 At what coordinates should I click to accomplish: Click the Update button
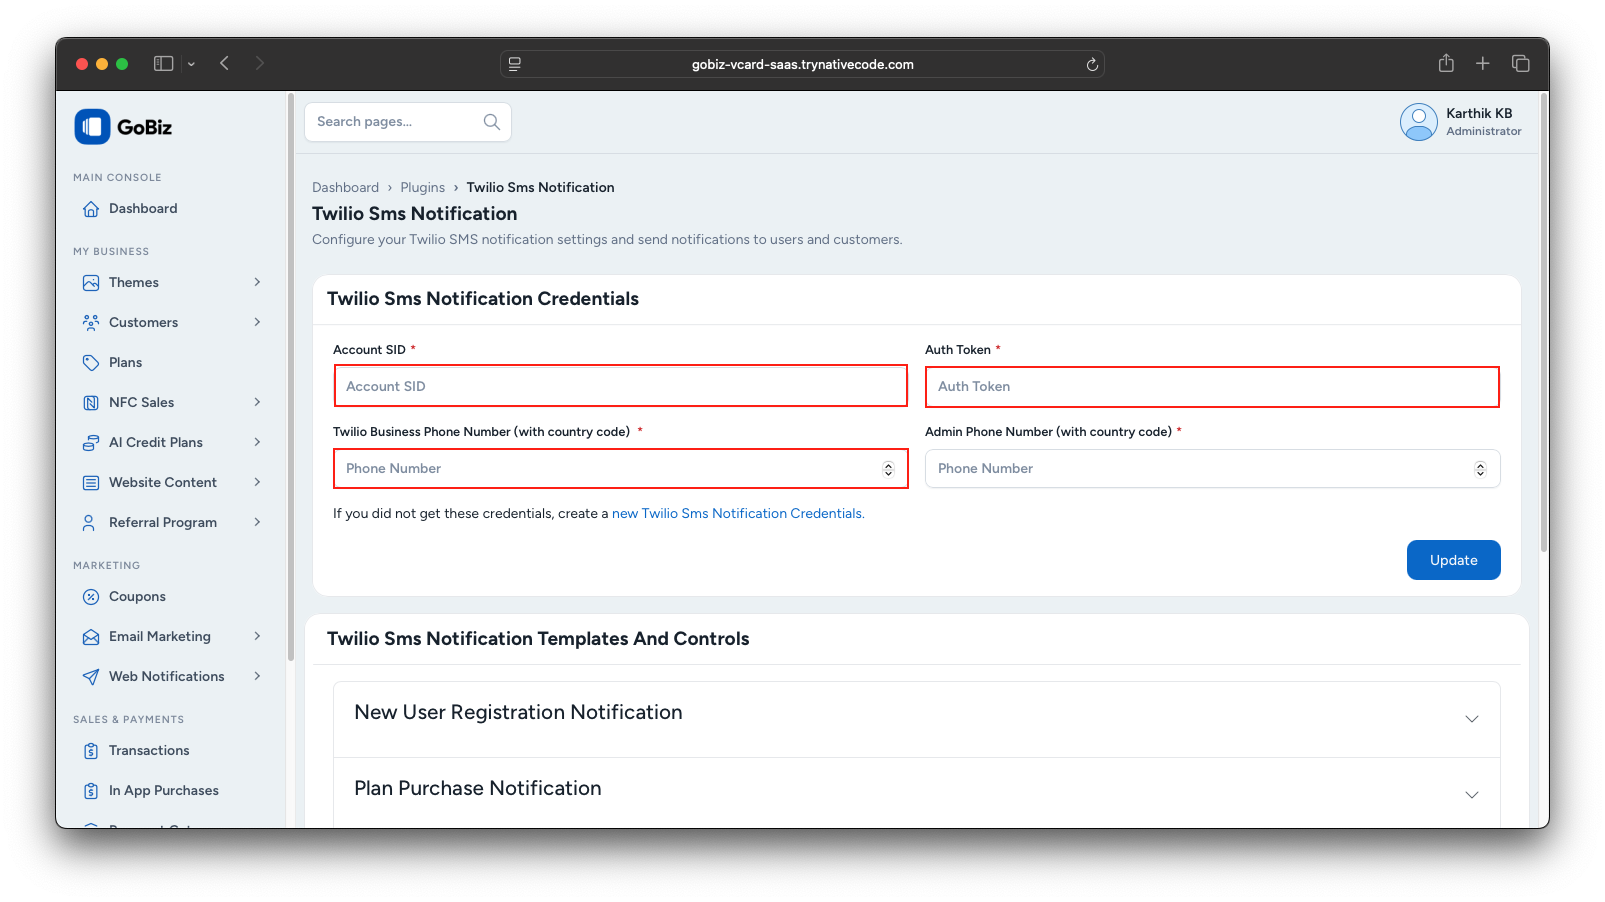click(x=1453, y=560)
